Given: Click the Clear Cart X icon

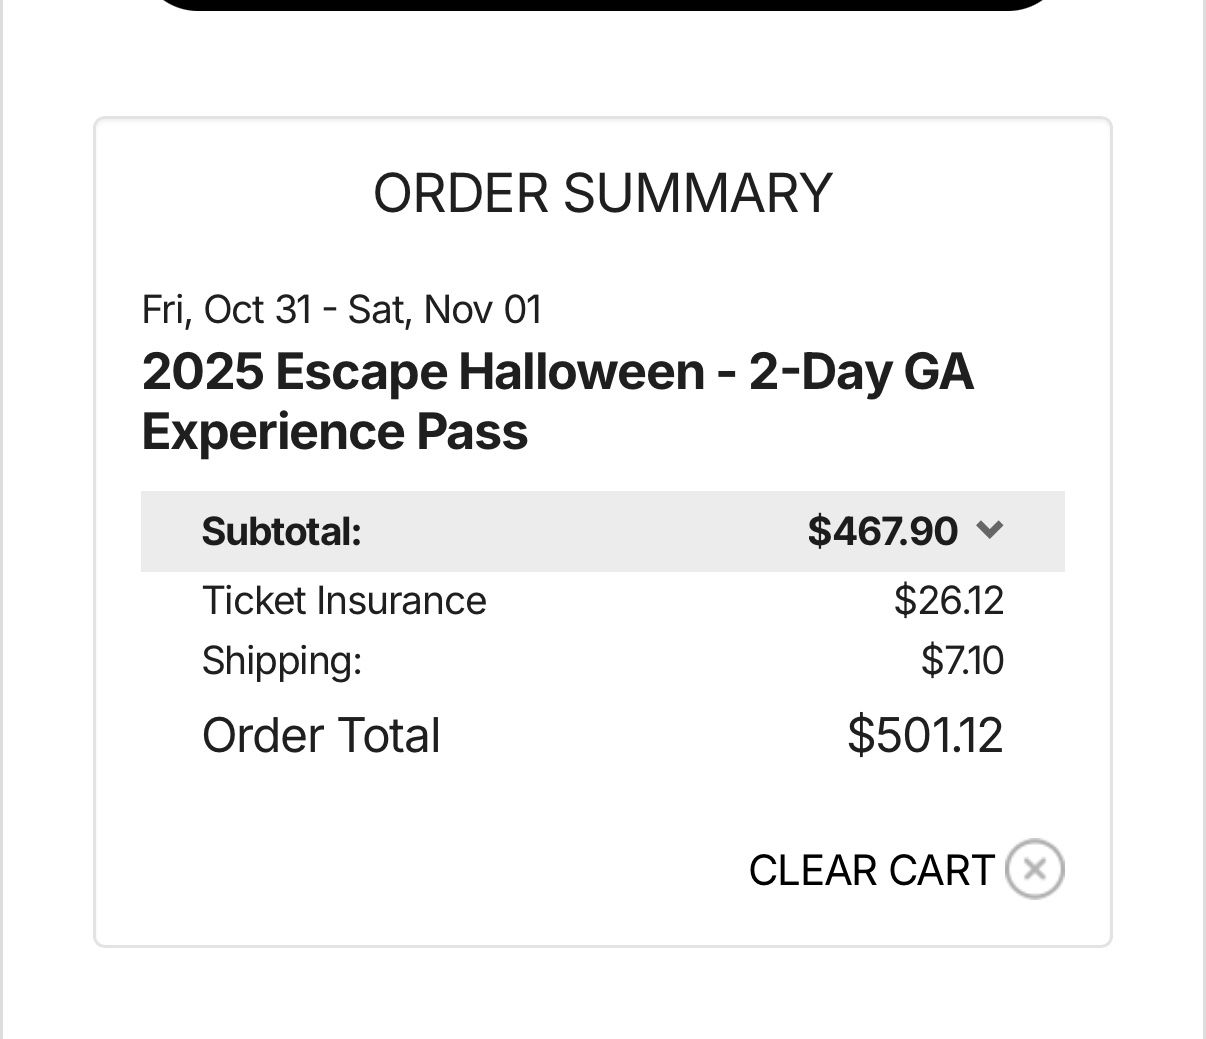Looking at the screenshot, I should click(1034, 869).
